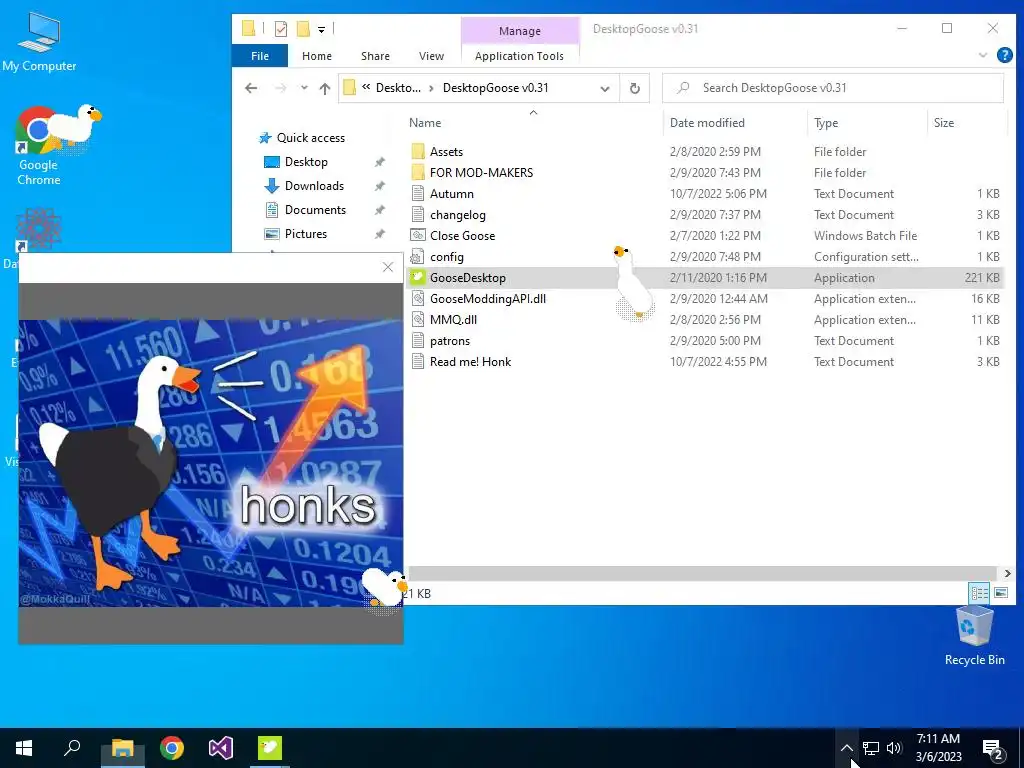Click the Windows Start button
1024x768 pixels.
coord(24,748)
